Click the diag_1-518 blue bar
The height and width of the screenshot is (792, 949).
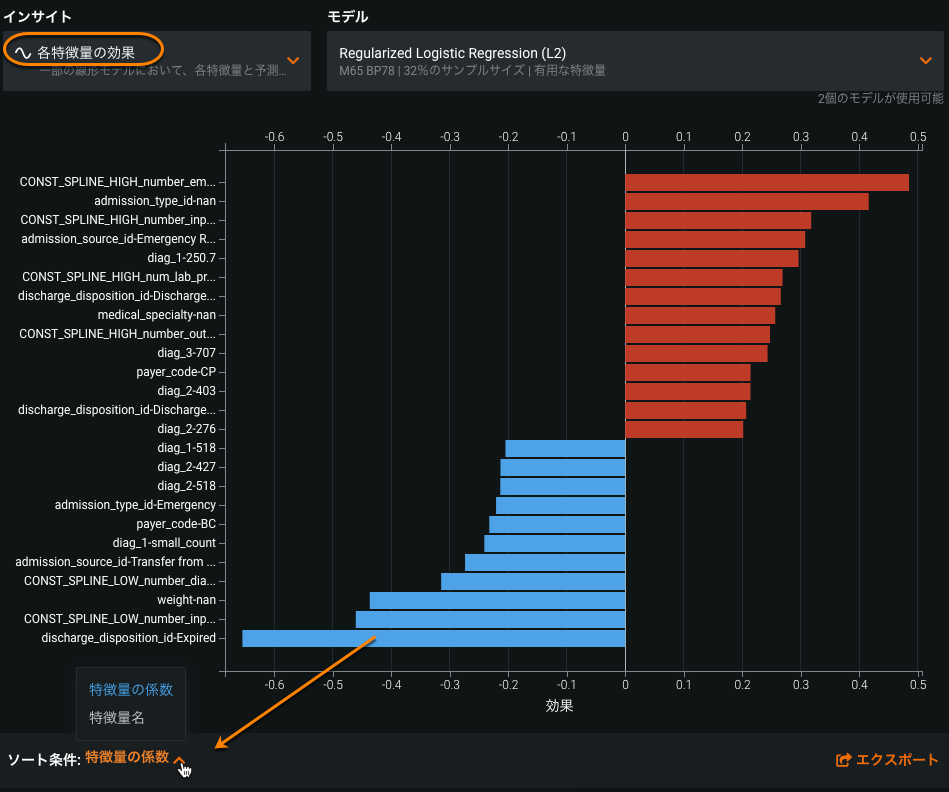pos(565,448)
